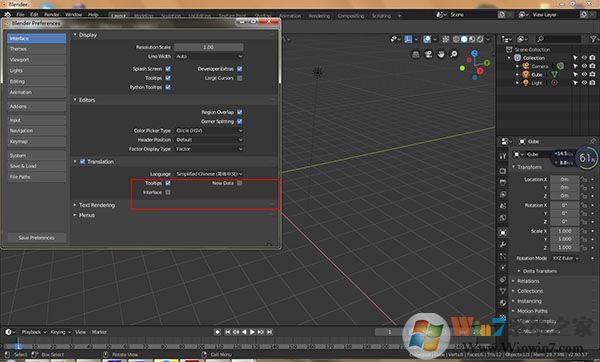Open the Color Picker Type dropdown
The image size is (600, 362).
209,130
